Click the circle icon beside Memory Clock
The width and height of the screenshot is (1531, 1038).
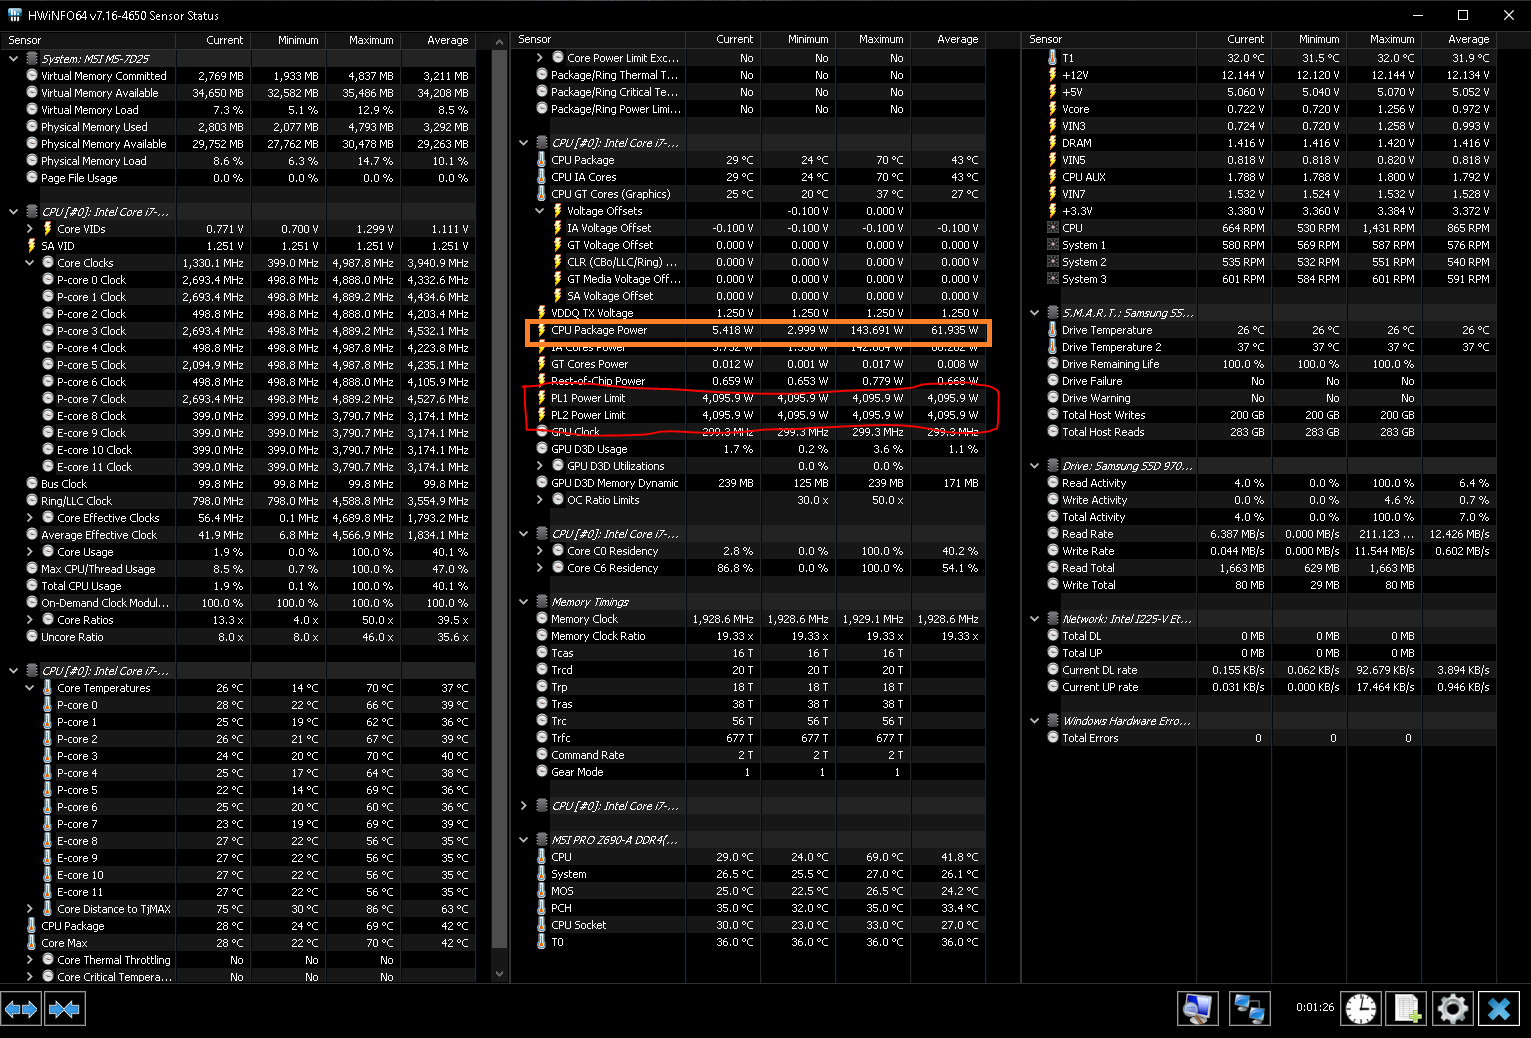click(x=541, y=619)
